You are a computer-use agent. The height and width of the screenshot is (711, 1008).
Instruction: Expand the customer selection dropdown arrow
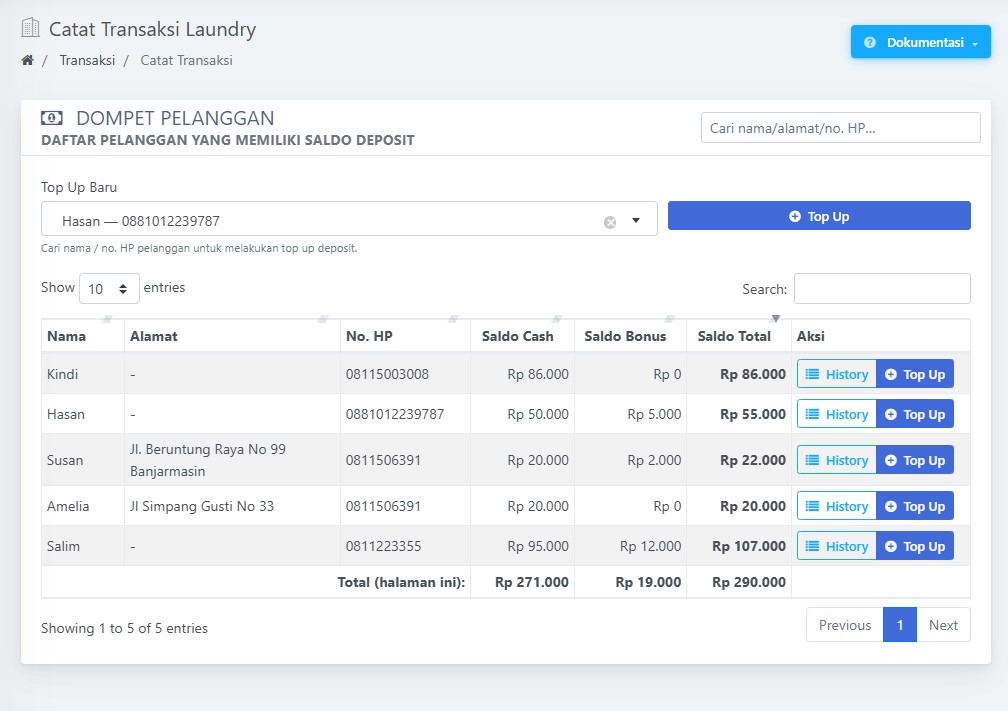636,221
